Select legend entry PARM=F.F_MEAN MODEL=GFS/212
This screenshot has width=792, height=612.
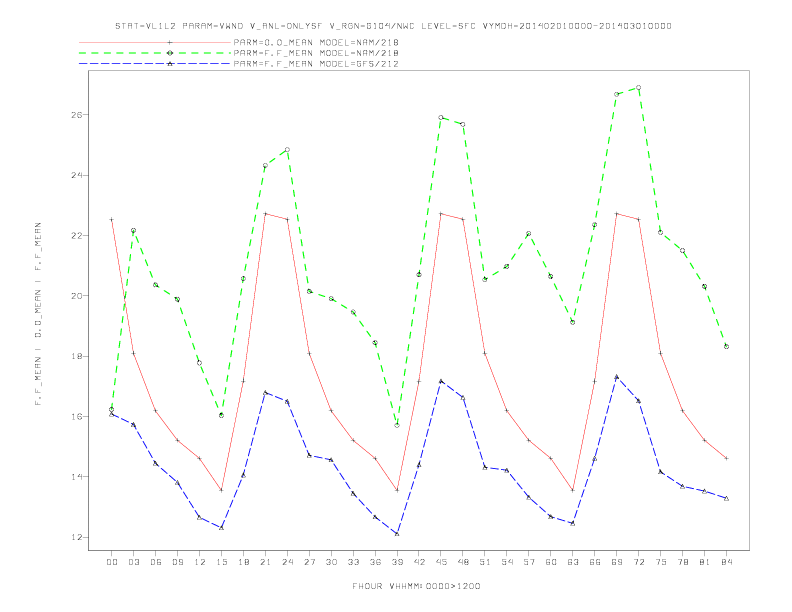[316, 64]
